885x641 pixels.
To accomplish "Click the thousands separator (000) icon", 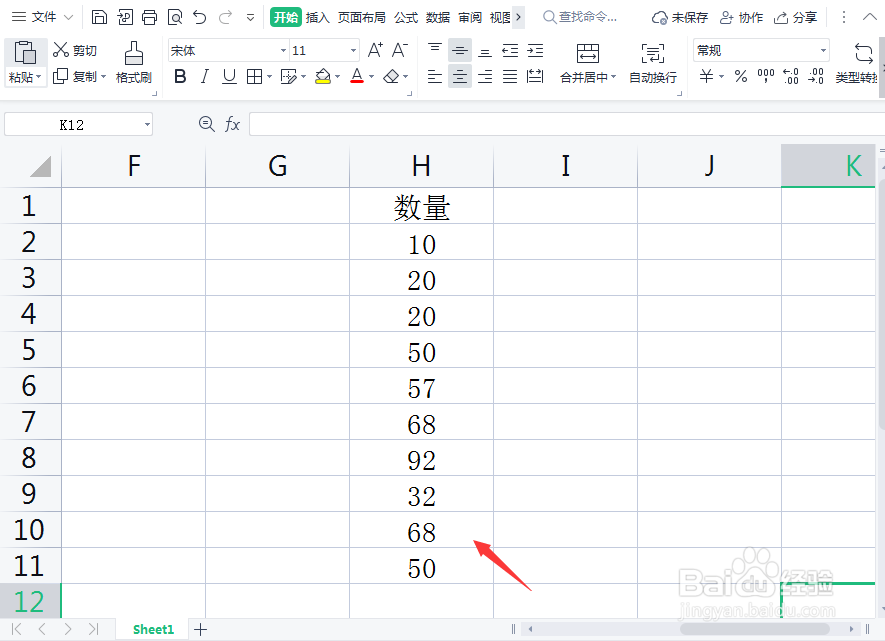I will click(x=765, y=76).
